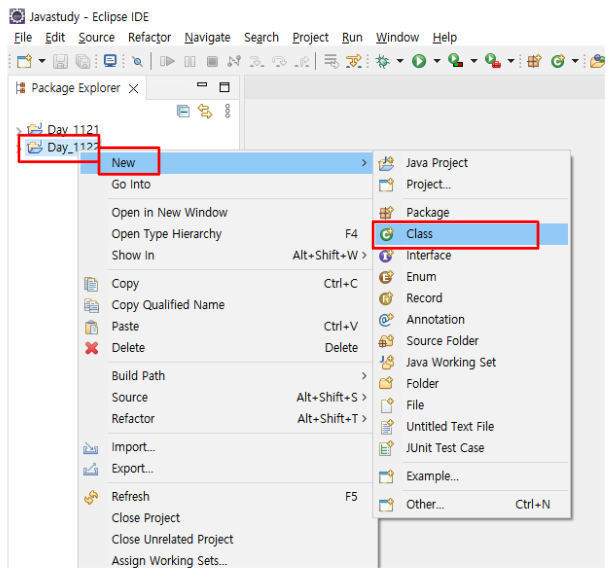Open the console terminal toolbar icon

pyautogui.click(x=110, y=61)
